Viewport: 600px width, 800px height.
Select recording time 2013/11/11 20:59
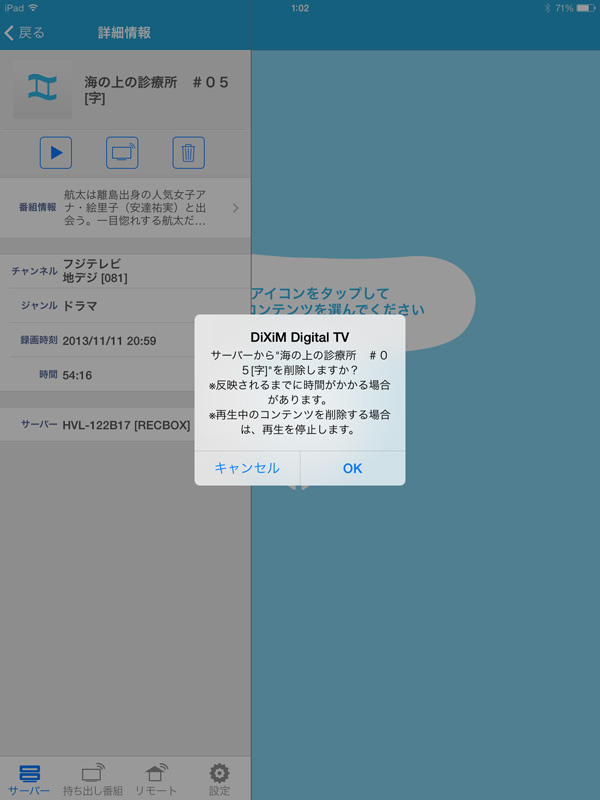tap(109, 341)
